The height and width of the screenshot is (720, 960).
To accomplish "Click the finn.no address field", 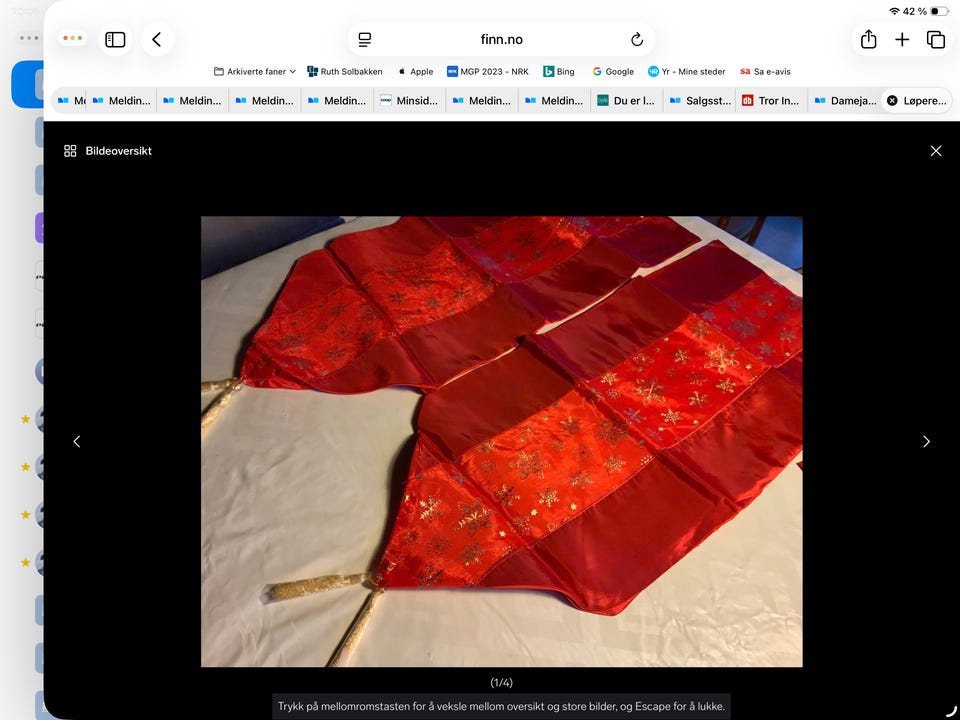I will 501,40.
